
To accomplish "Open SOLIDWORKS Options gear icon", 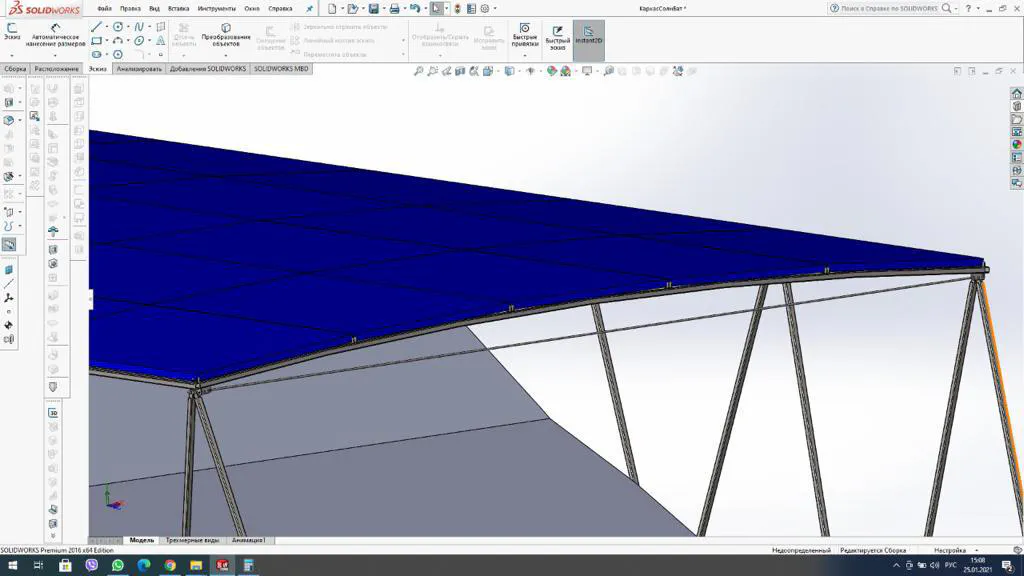I will coord(485,8).
